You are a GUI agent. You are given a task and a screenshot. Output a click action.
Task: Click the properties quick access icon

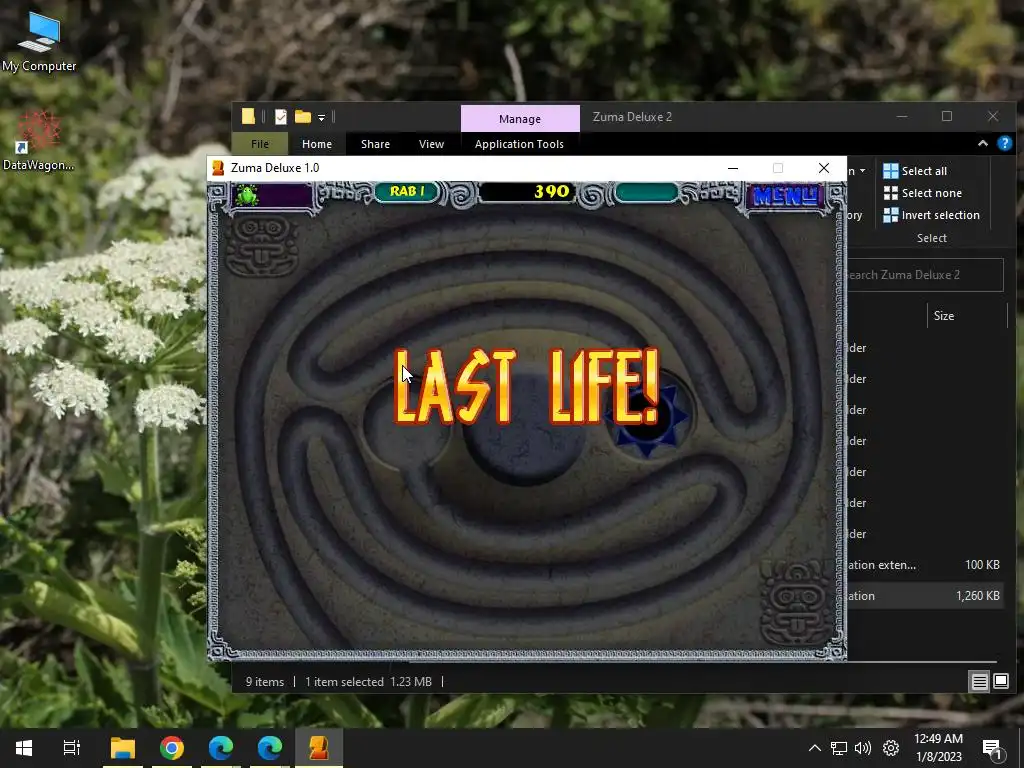pos(281,117)
